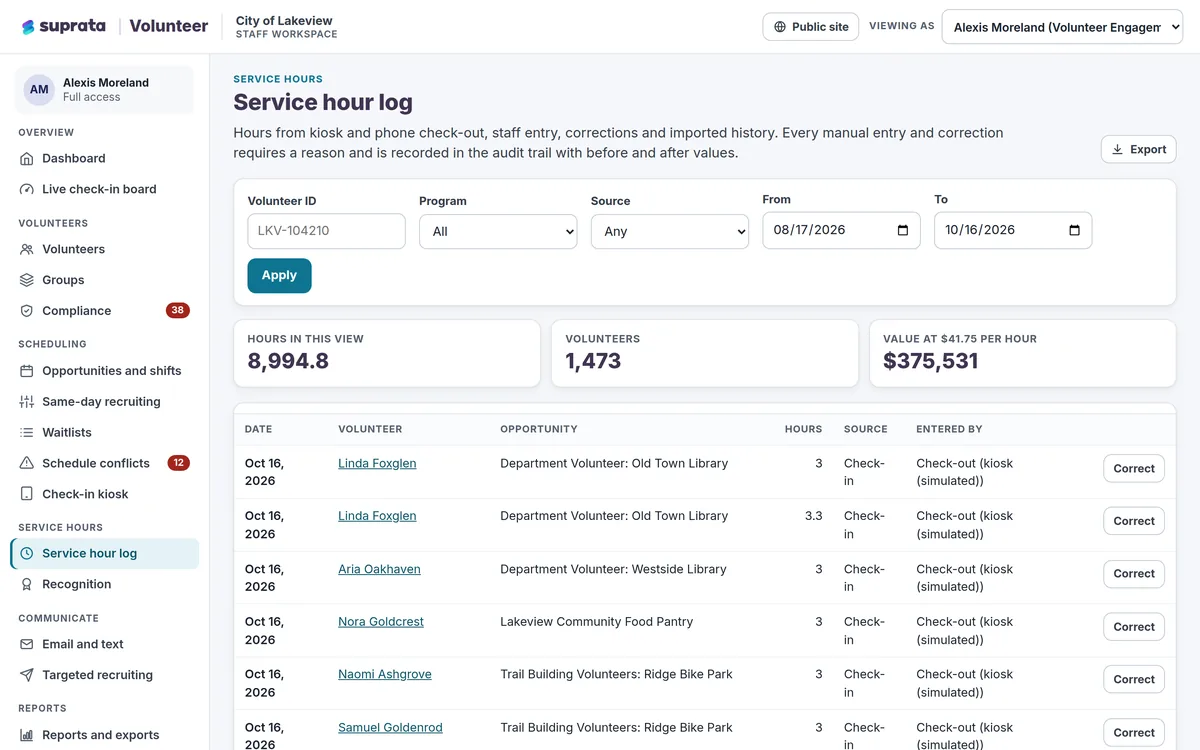Click the Email and text envelope icon
The width and height of the screenshot is (1200, 750).
coord(27,644)
